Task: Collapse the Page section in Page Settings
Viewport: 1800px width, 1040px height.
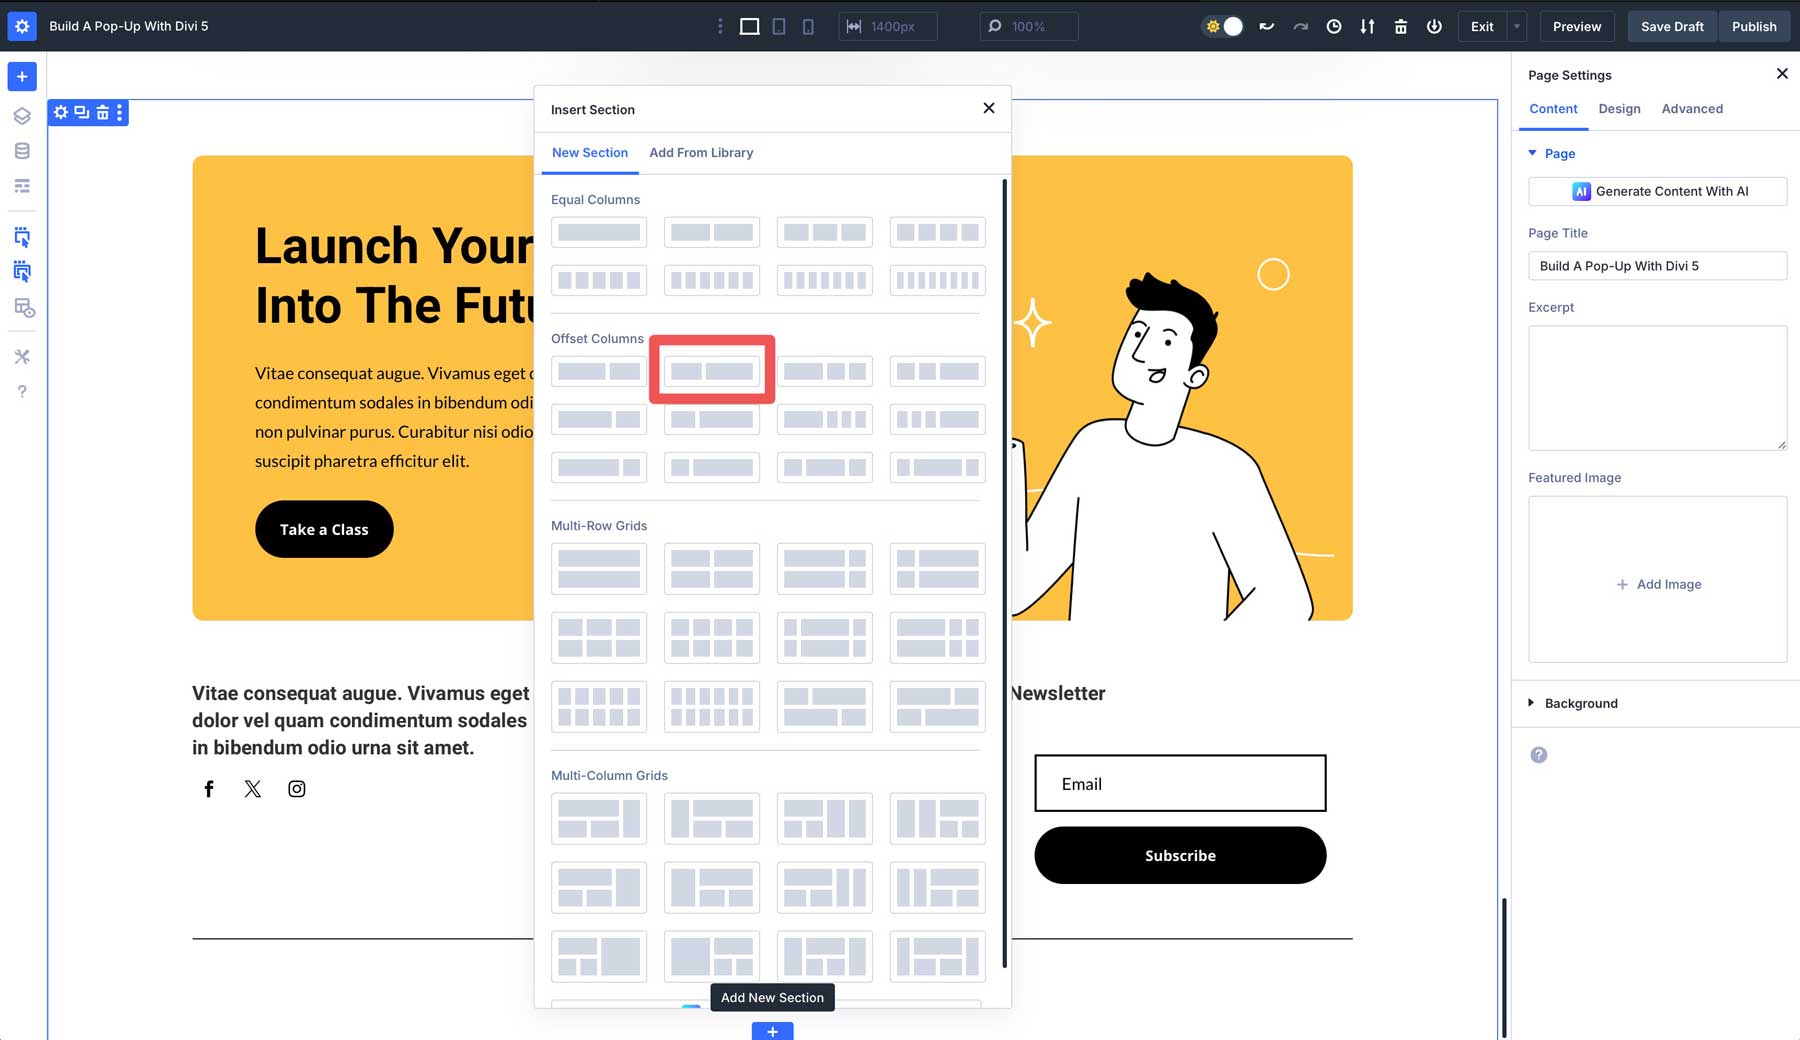Action: [x=1532, y=153]
